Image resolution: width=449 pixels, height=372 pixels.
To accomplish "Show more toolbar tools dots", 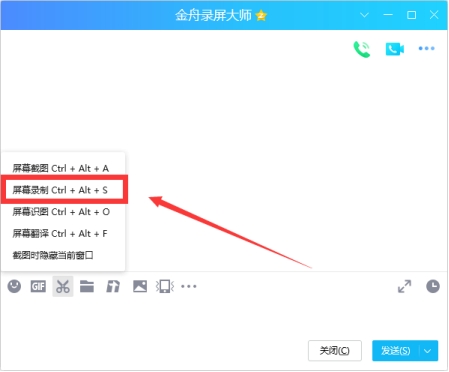I will (189, 286).
